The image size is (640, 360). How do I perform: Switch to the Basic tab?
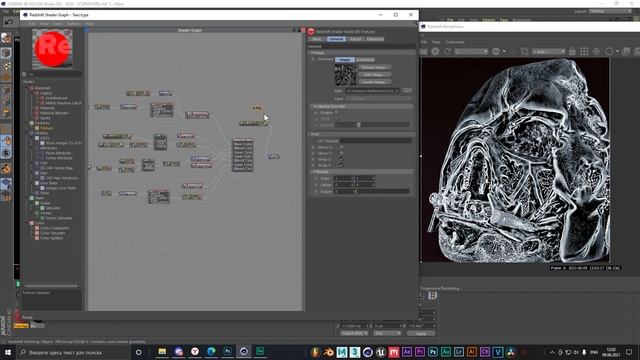pyautogui.click(x=317, y=39)
